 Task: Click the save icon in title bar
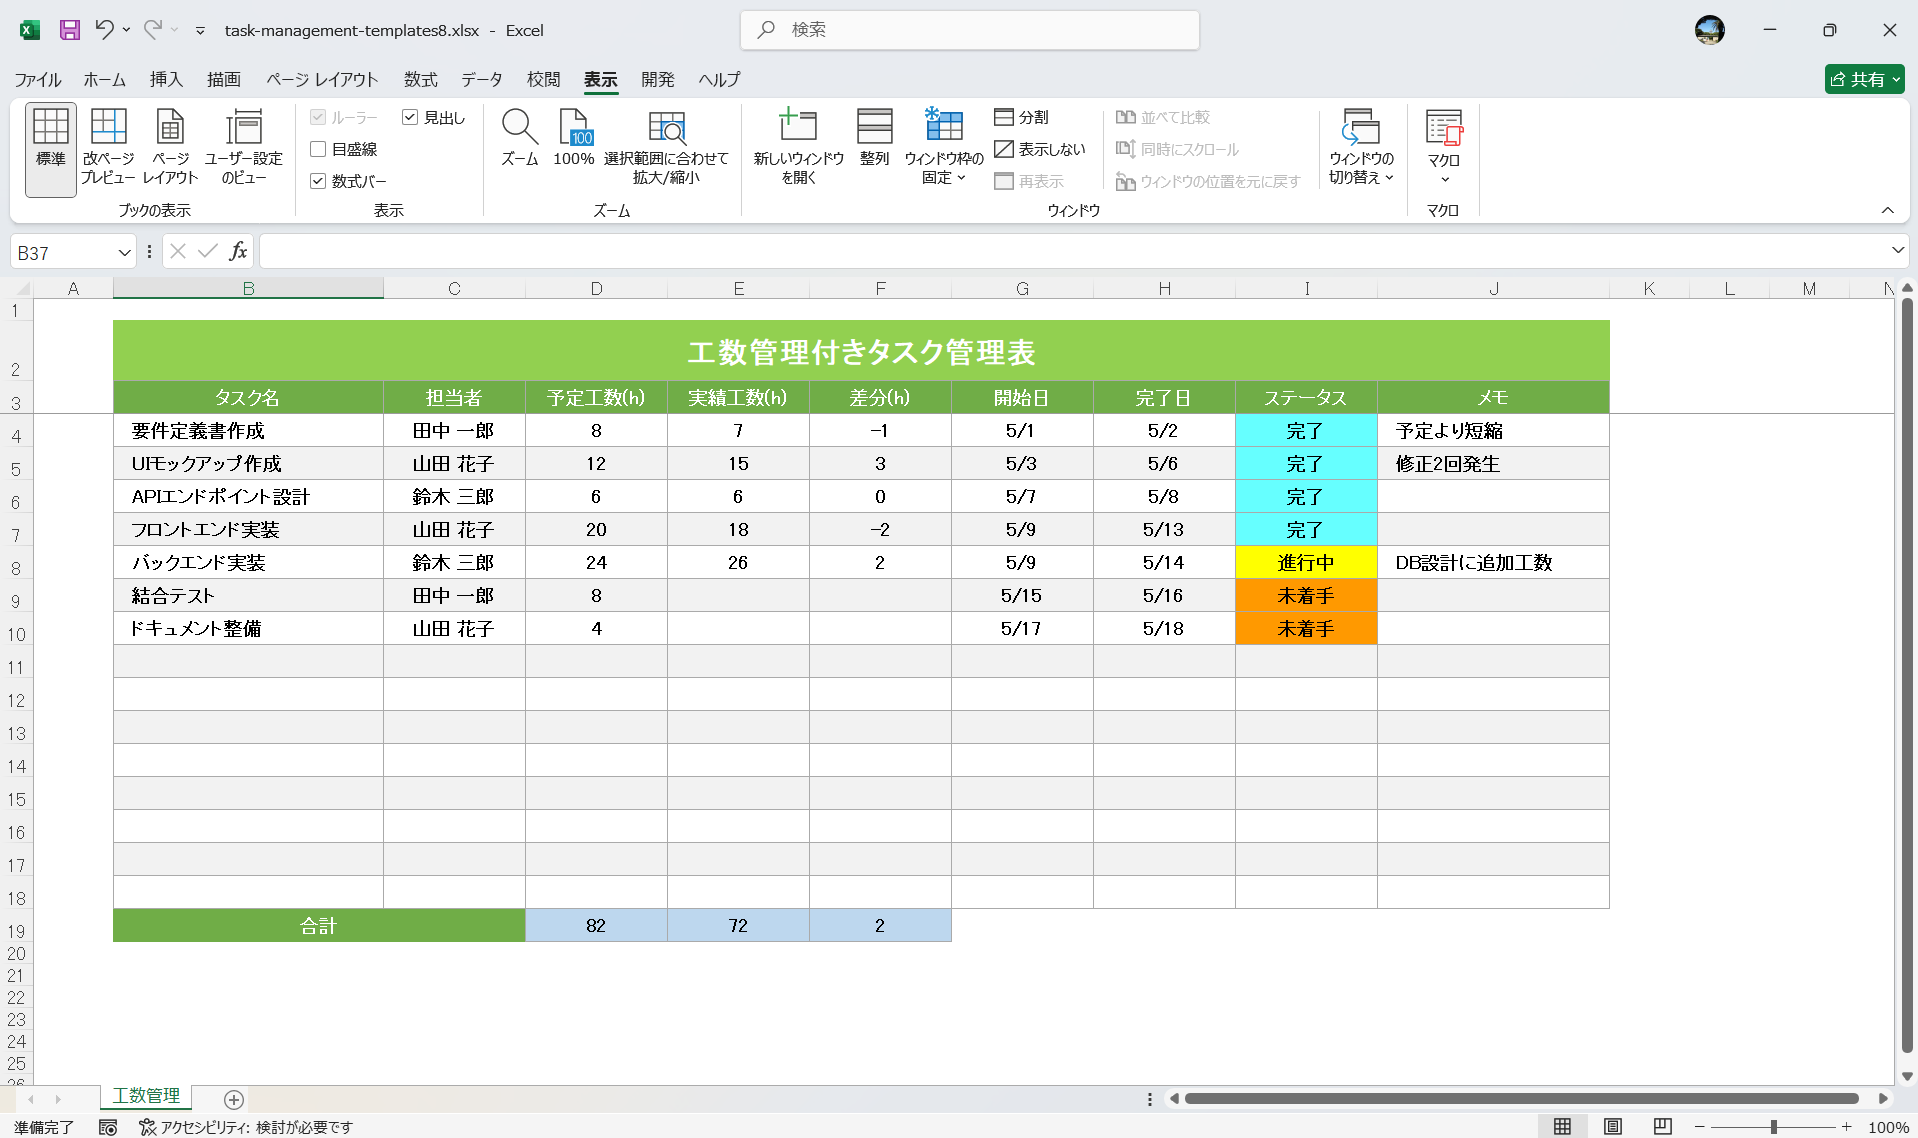coord(70,30)
